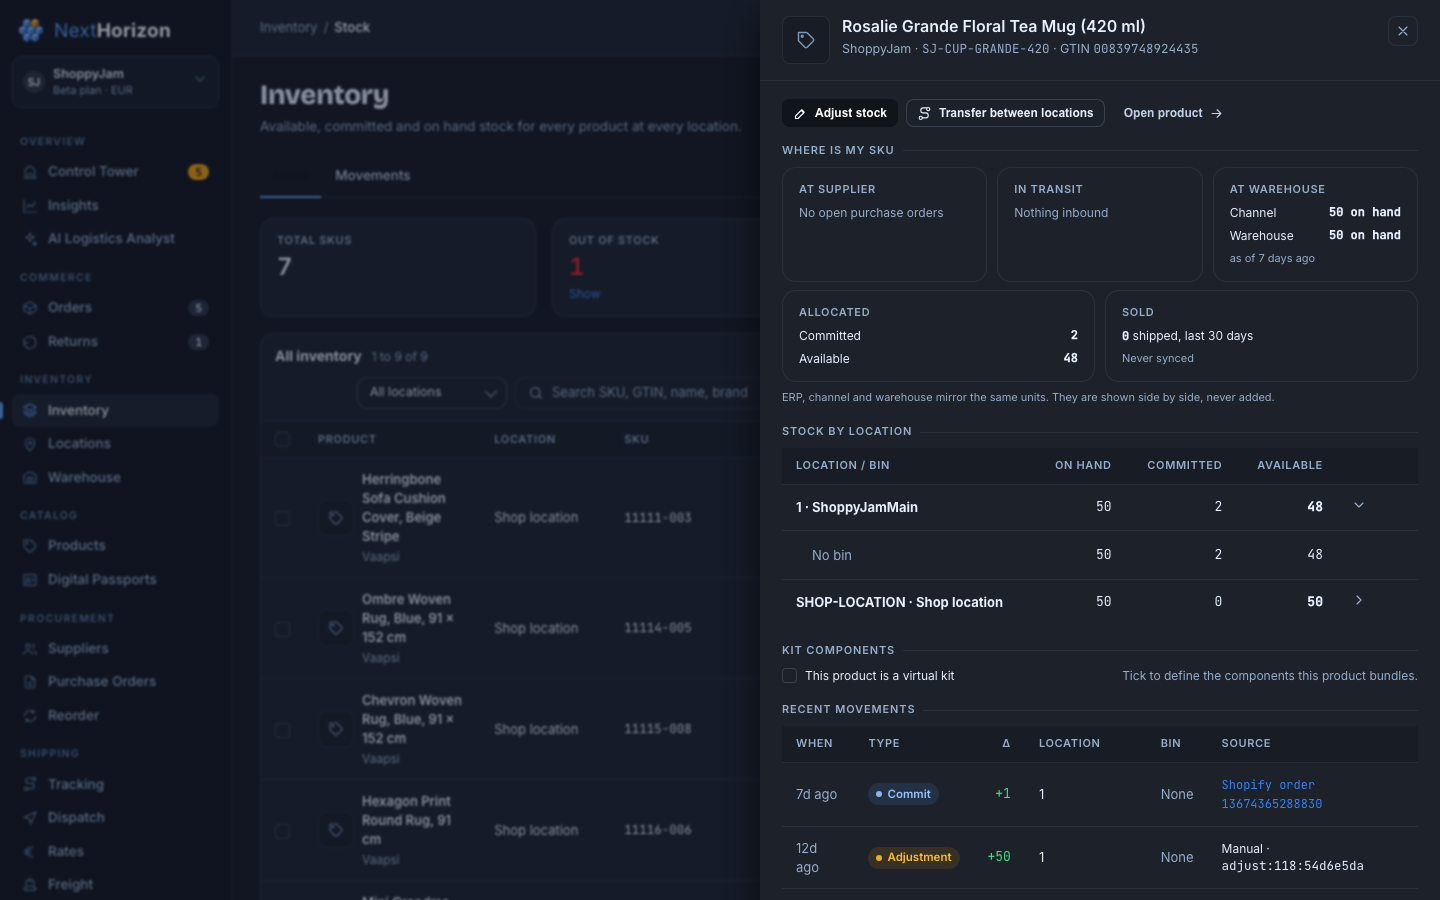1440x900 pixels.
Task: Click the arrow icon beside Open product
Action: 1216,114
